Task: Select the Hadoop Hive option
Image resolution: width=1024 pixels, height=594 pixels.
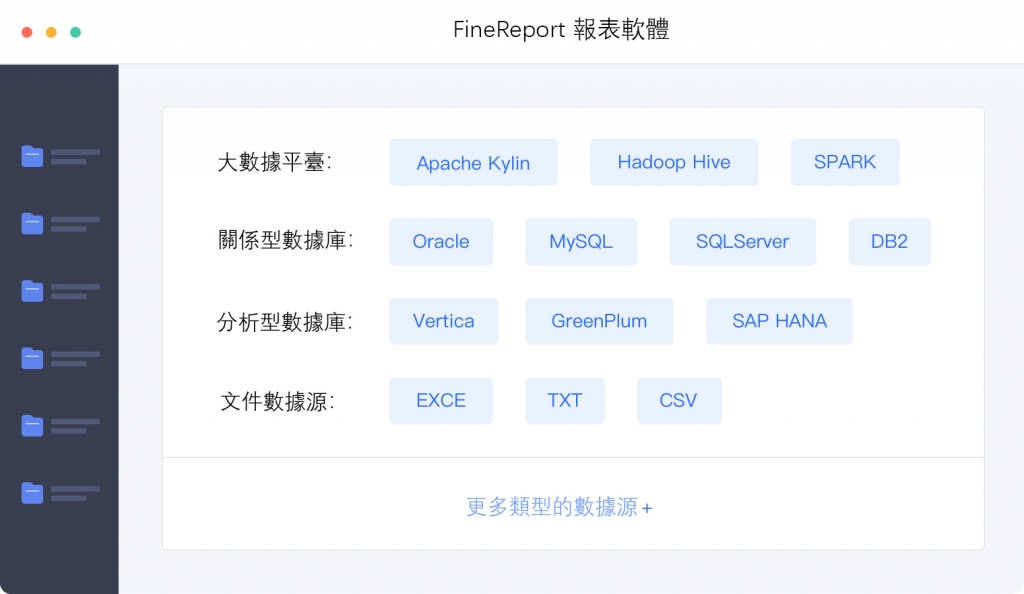Action: [x=673, y=162]
